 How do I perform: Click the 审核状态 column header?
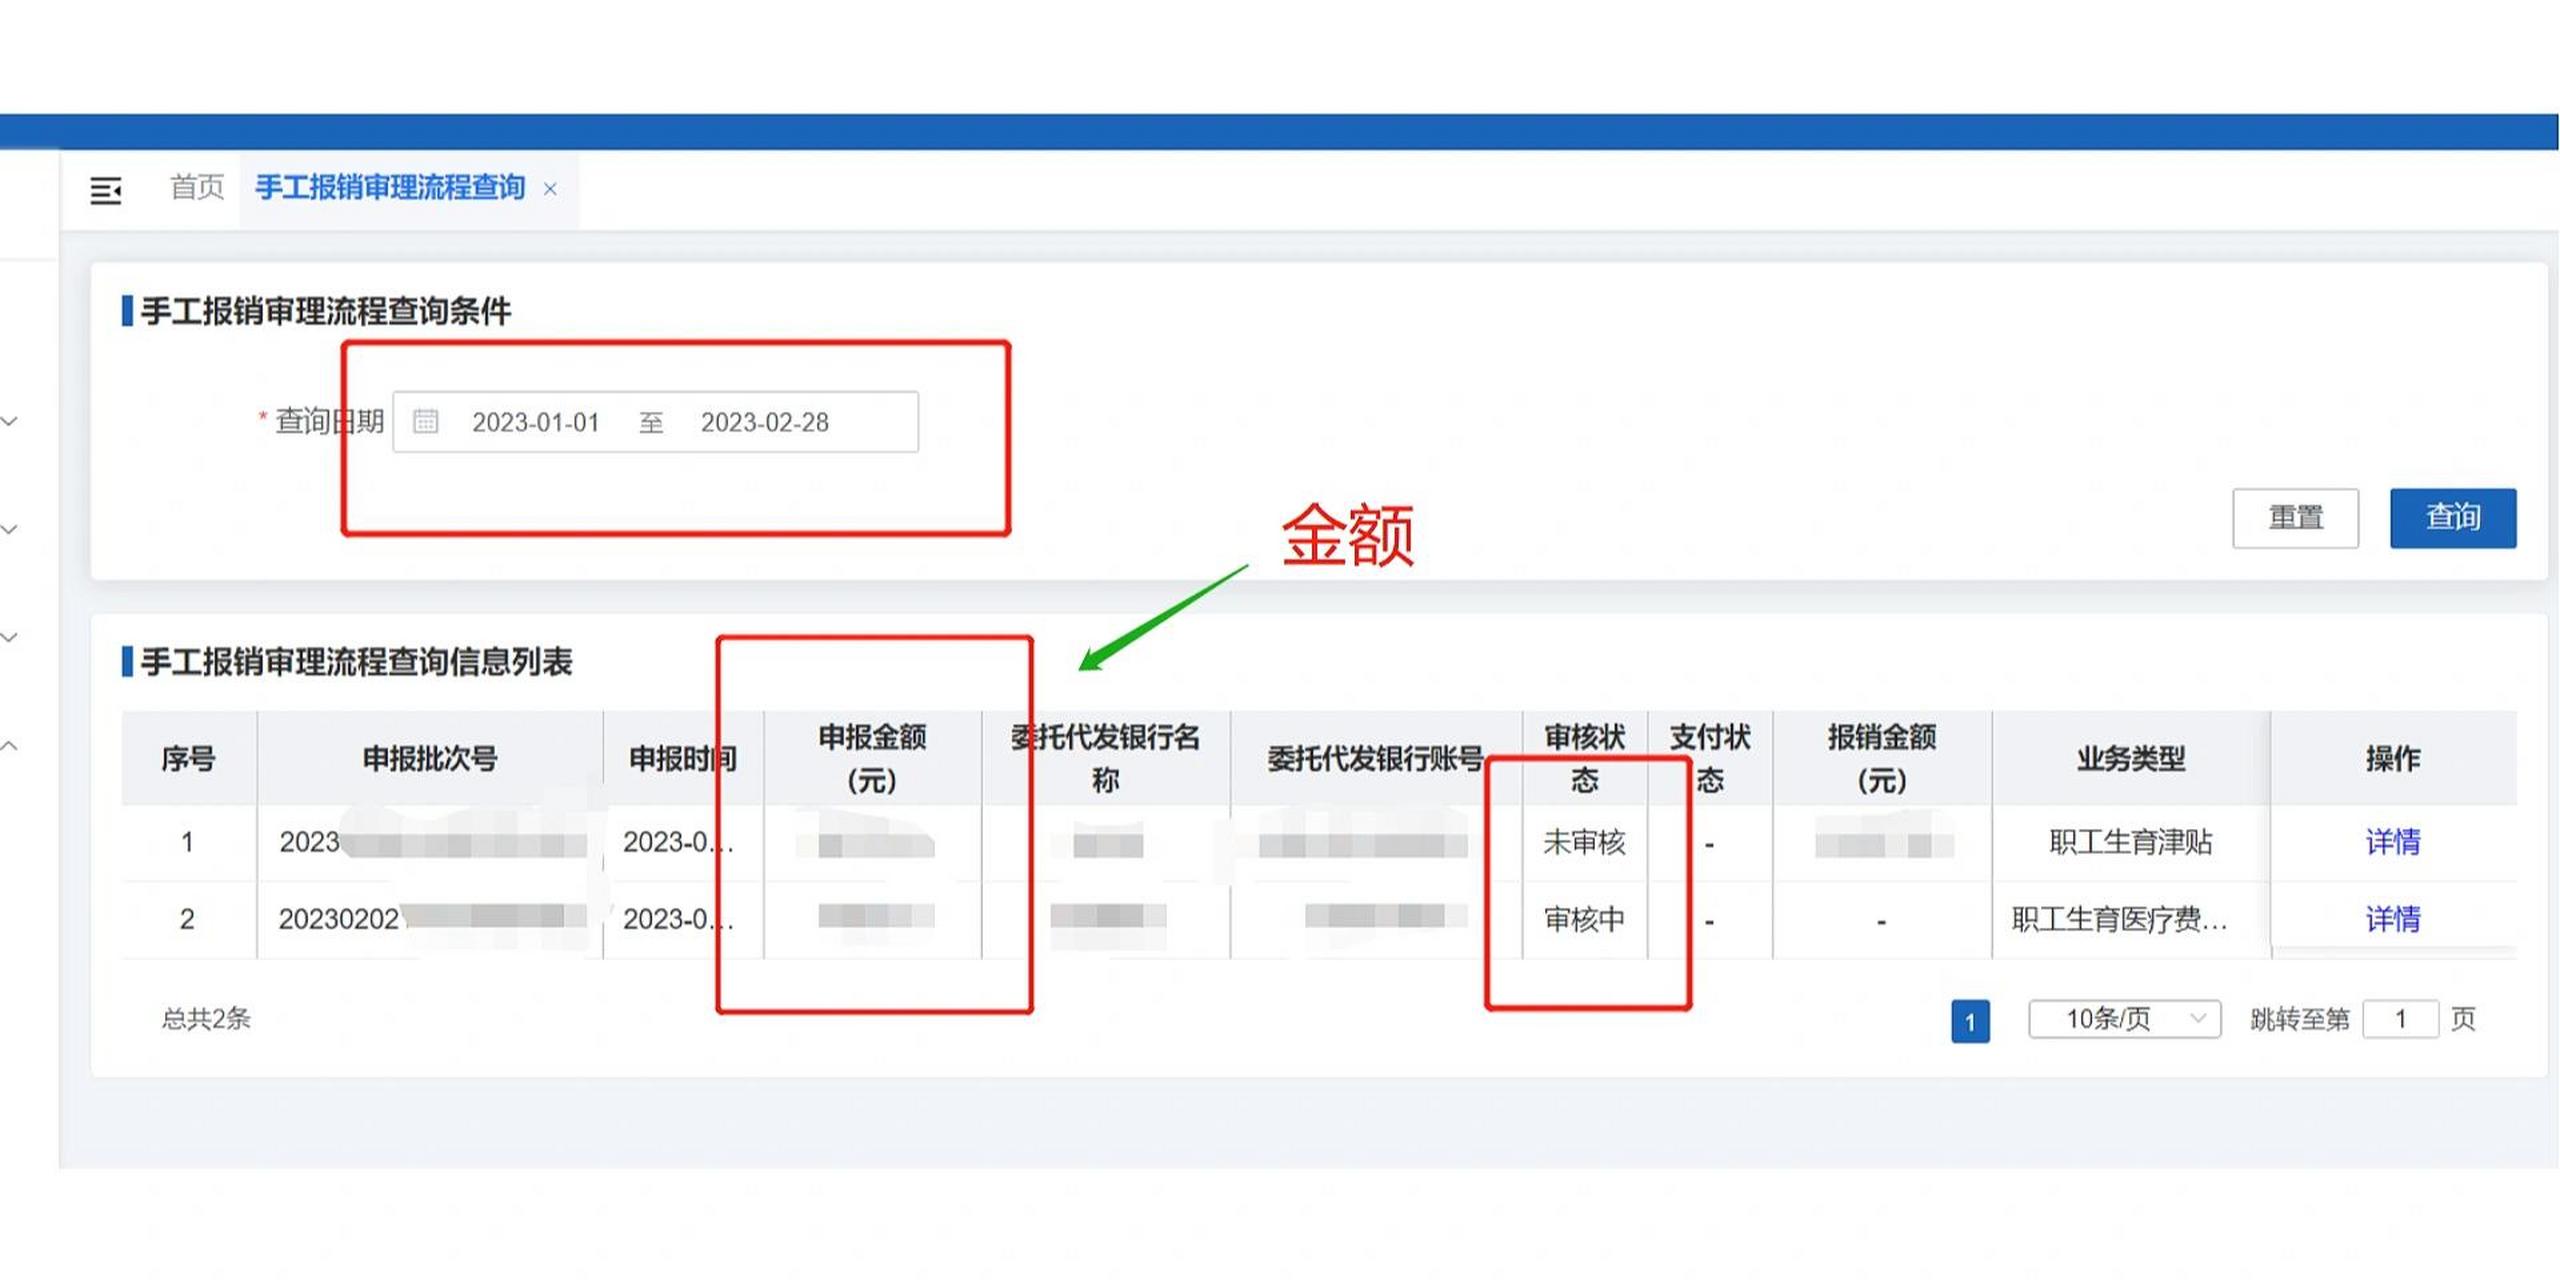pos(1584,759)
